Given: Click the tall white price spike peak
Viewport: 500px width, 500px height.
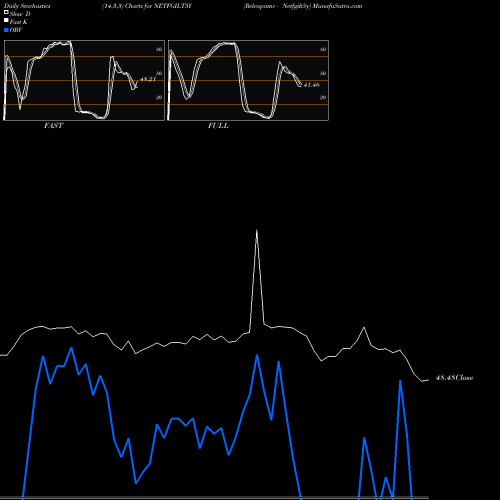Looking at the screenshot, I should 256,230.
